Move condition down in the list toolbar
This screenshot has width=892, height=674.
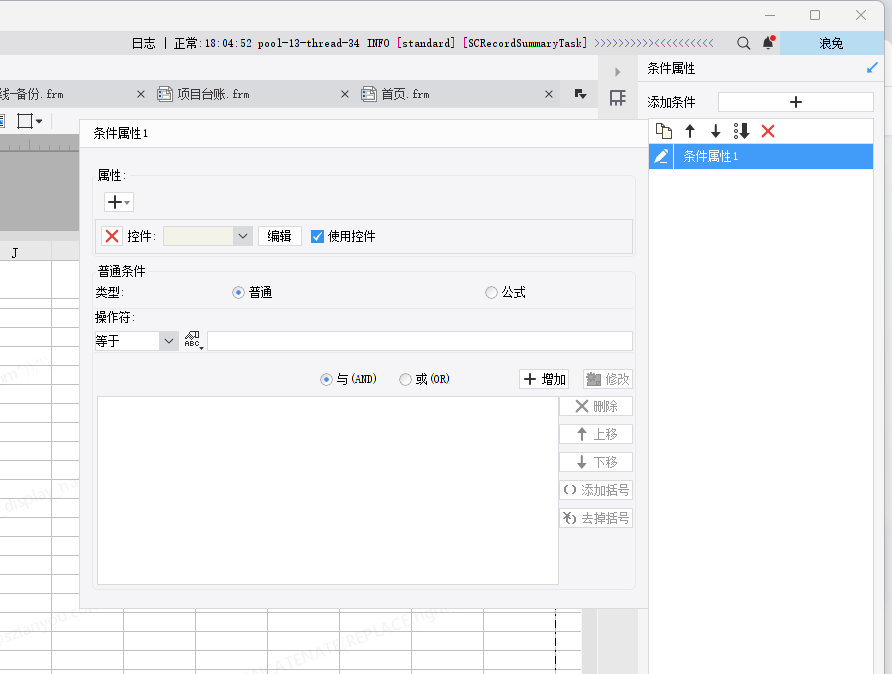[x=716, y=131]
